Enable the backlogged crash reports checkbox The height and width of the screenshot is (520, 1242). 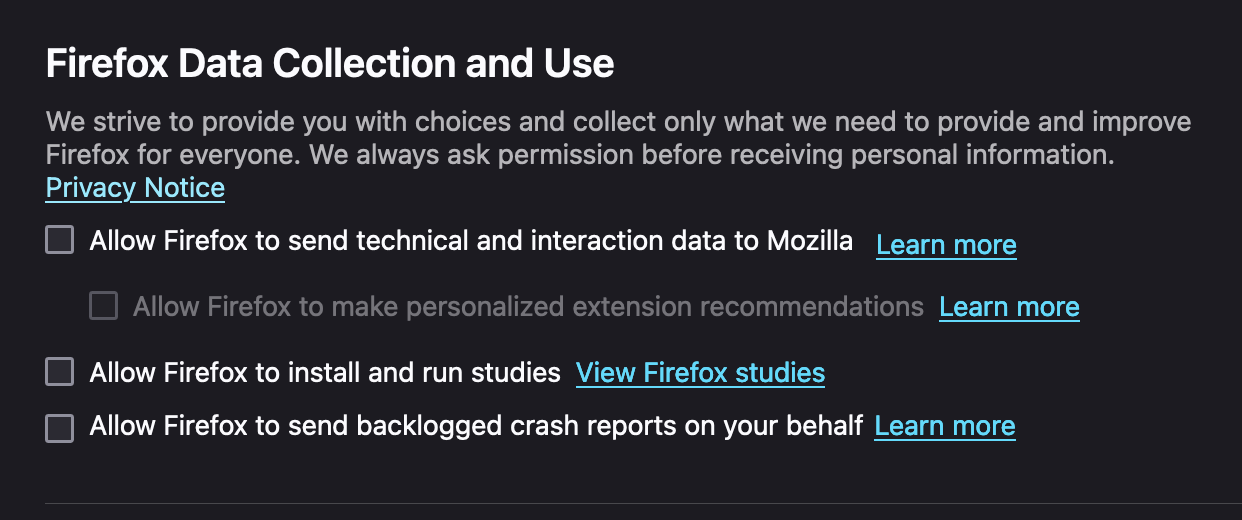pos(60,428)
